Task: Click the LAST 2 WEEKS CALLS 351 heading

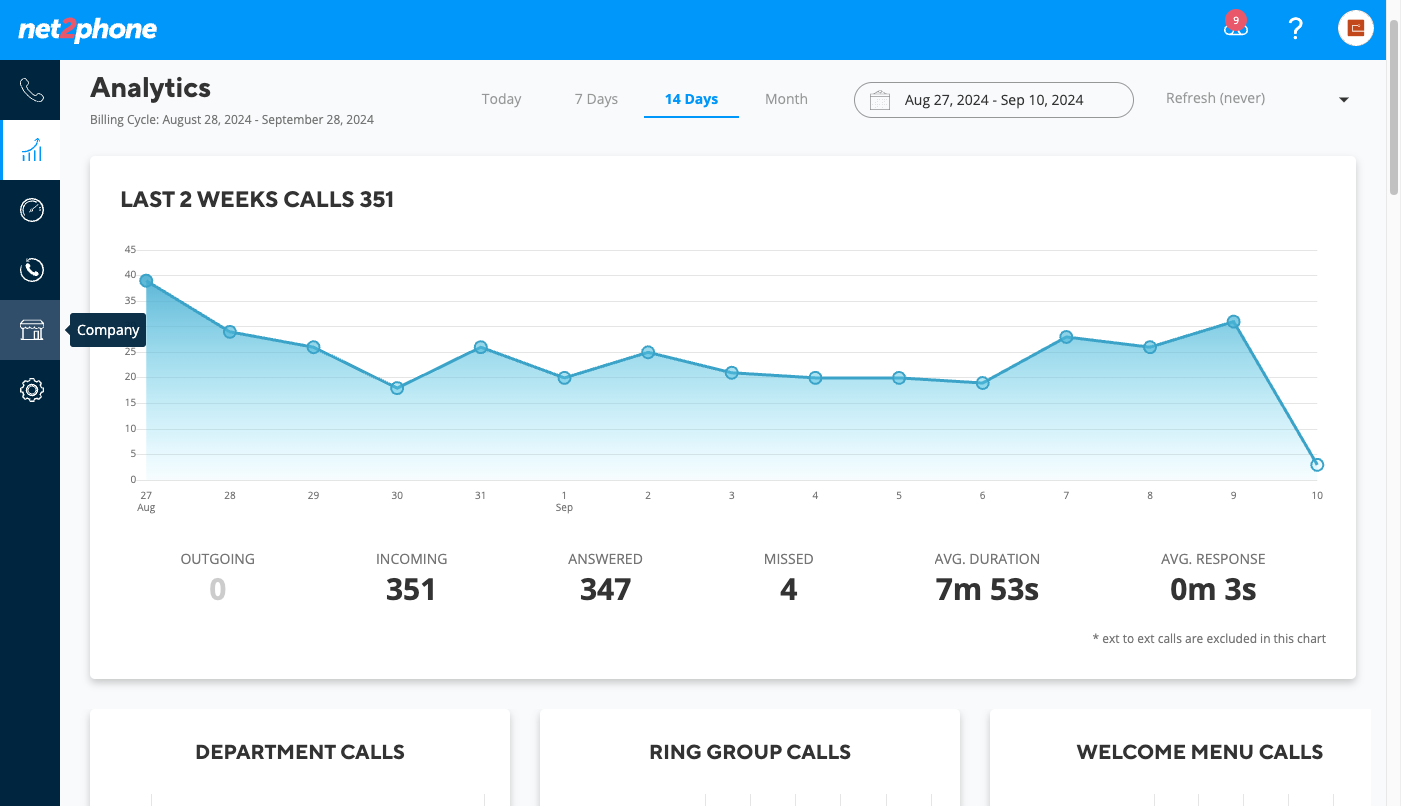Action: pyautogui.click(x=257, y=200)
